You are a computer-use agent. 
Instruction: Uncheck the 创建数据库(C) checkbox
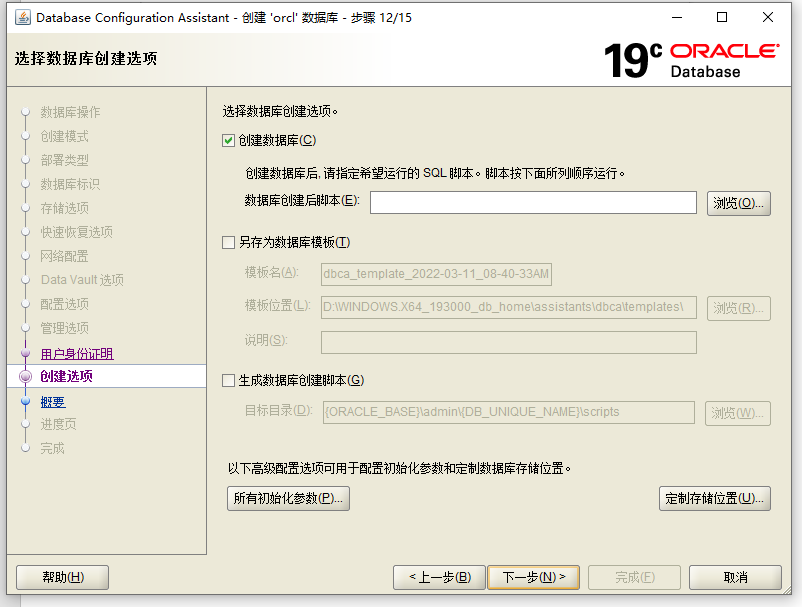228,140
